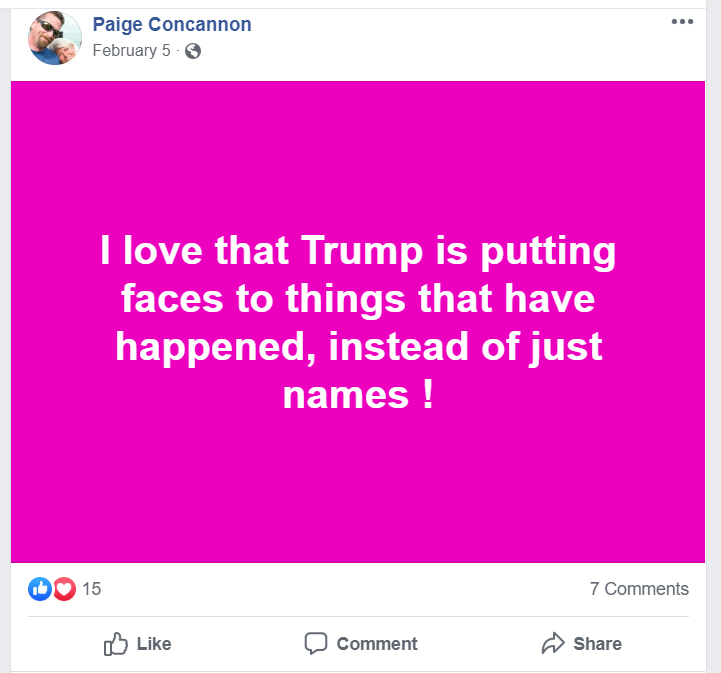The image size is (721, 673).
Task: View the 7 Comments link
Action: pyautogui.click(x=639, y=589)
